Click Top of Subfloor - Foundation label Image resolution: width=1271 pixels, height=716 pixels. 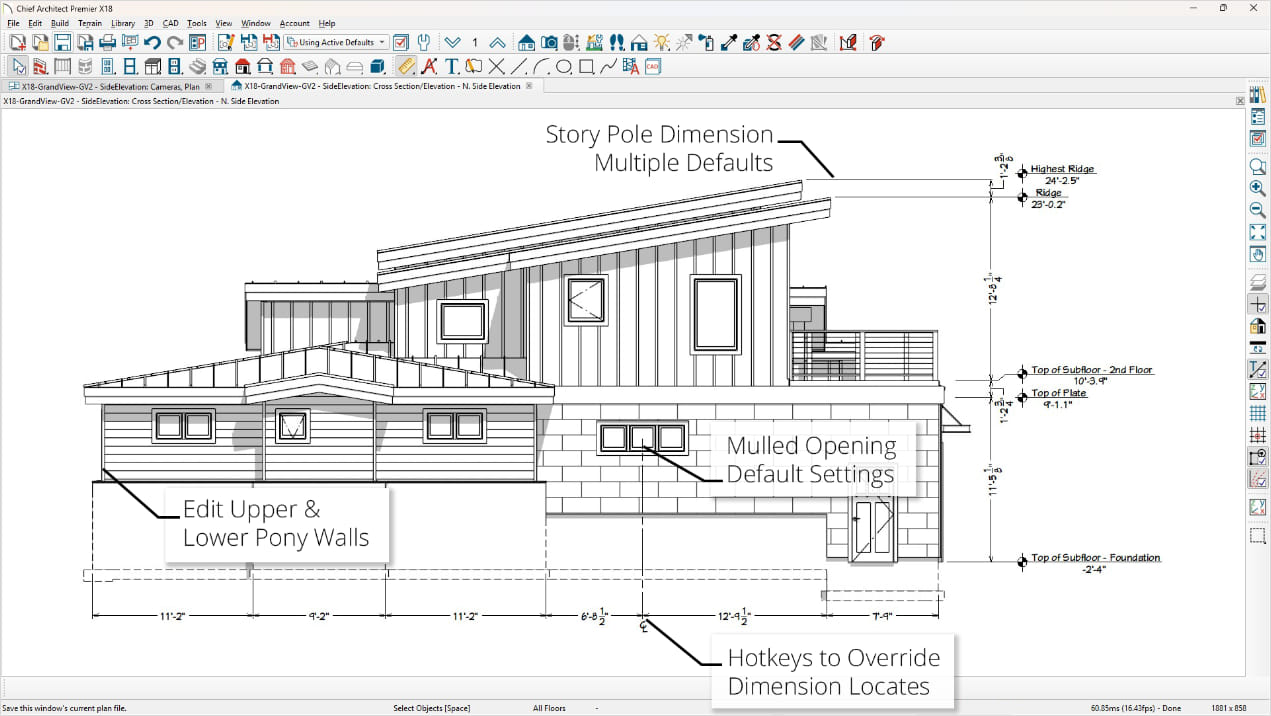click(x=1096, y=558)
